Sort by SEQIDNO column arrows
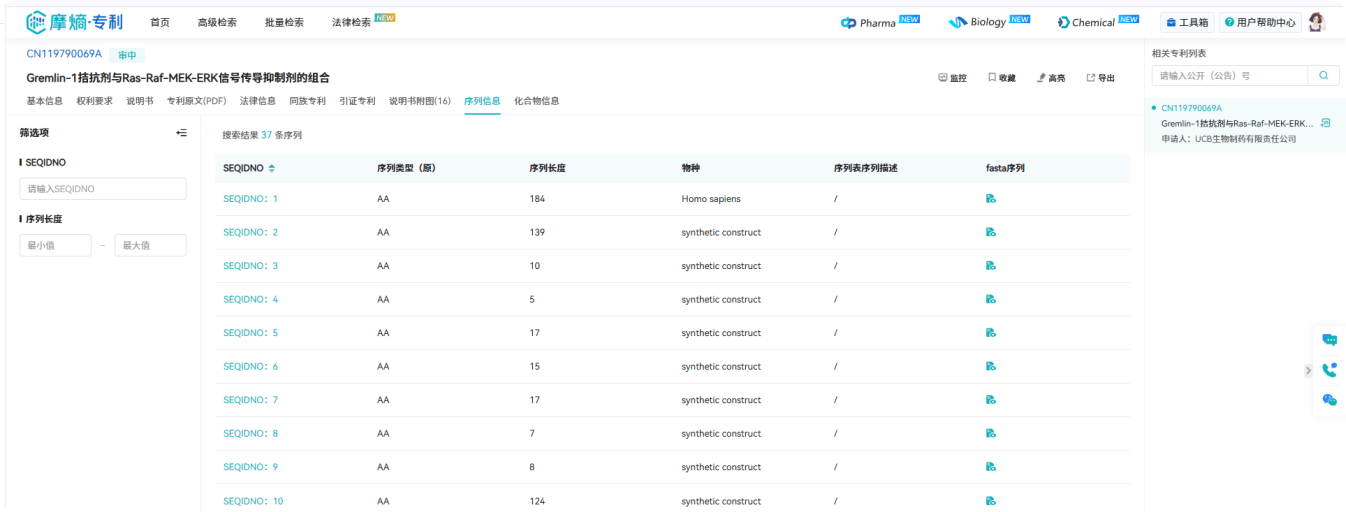 point(271,168)
